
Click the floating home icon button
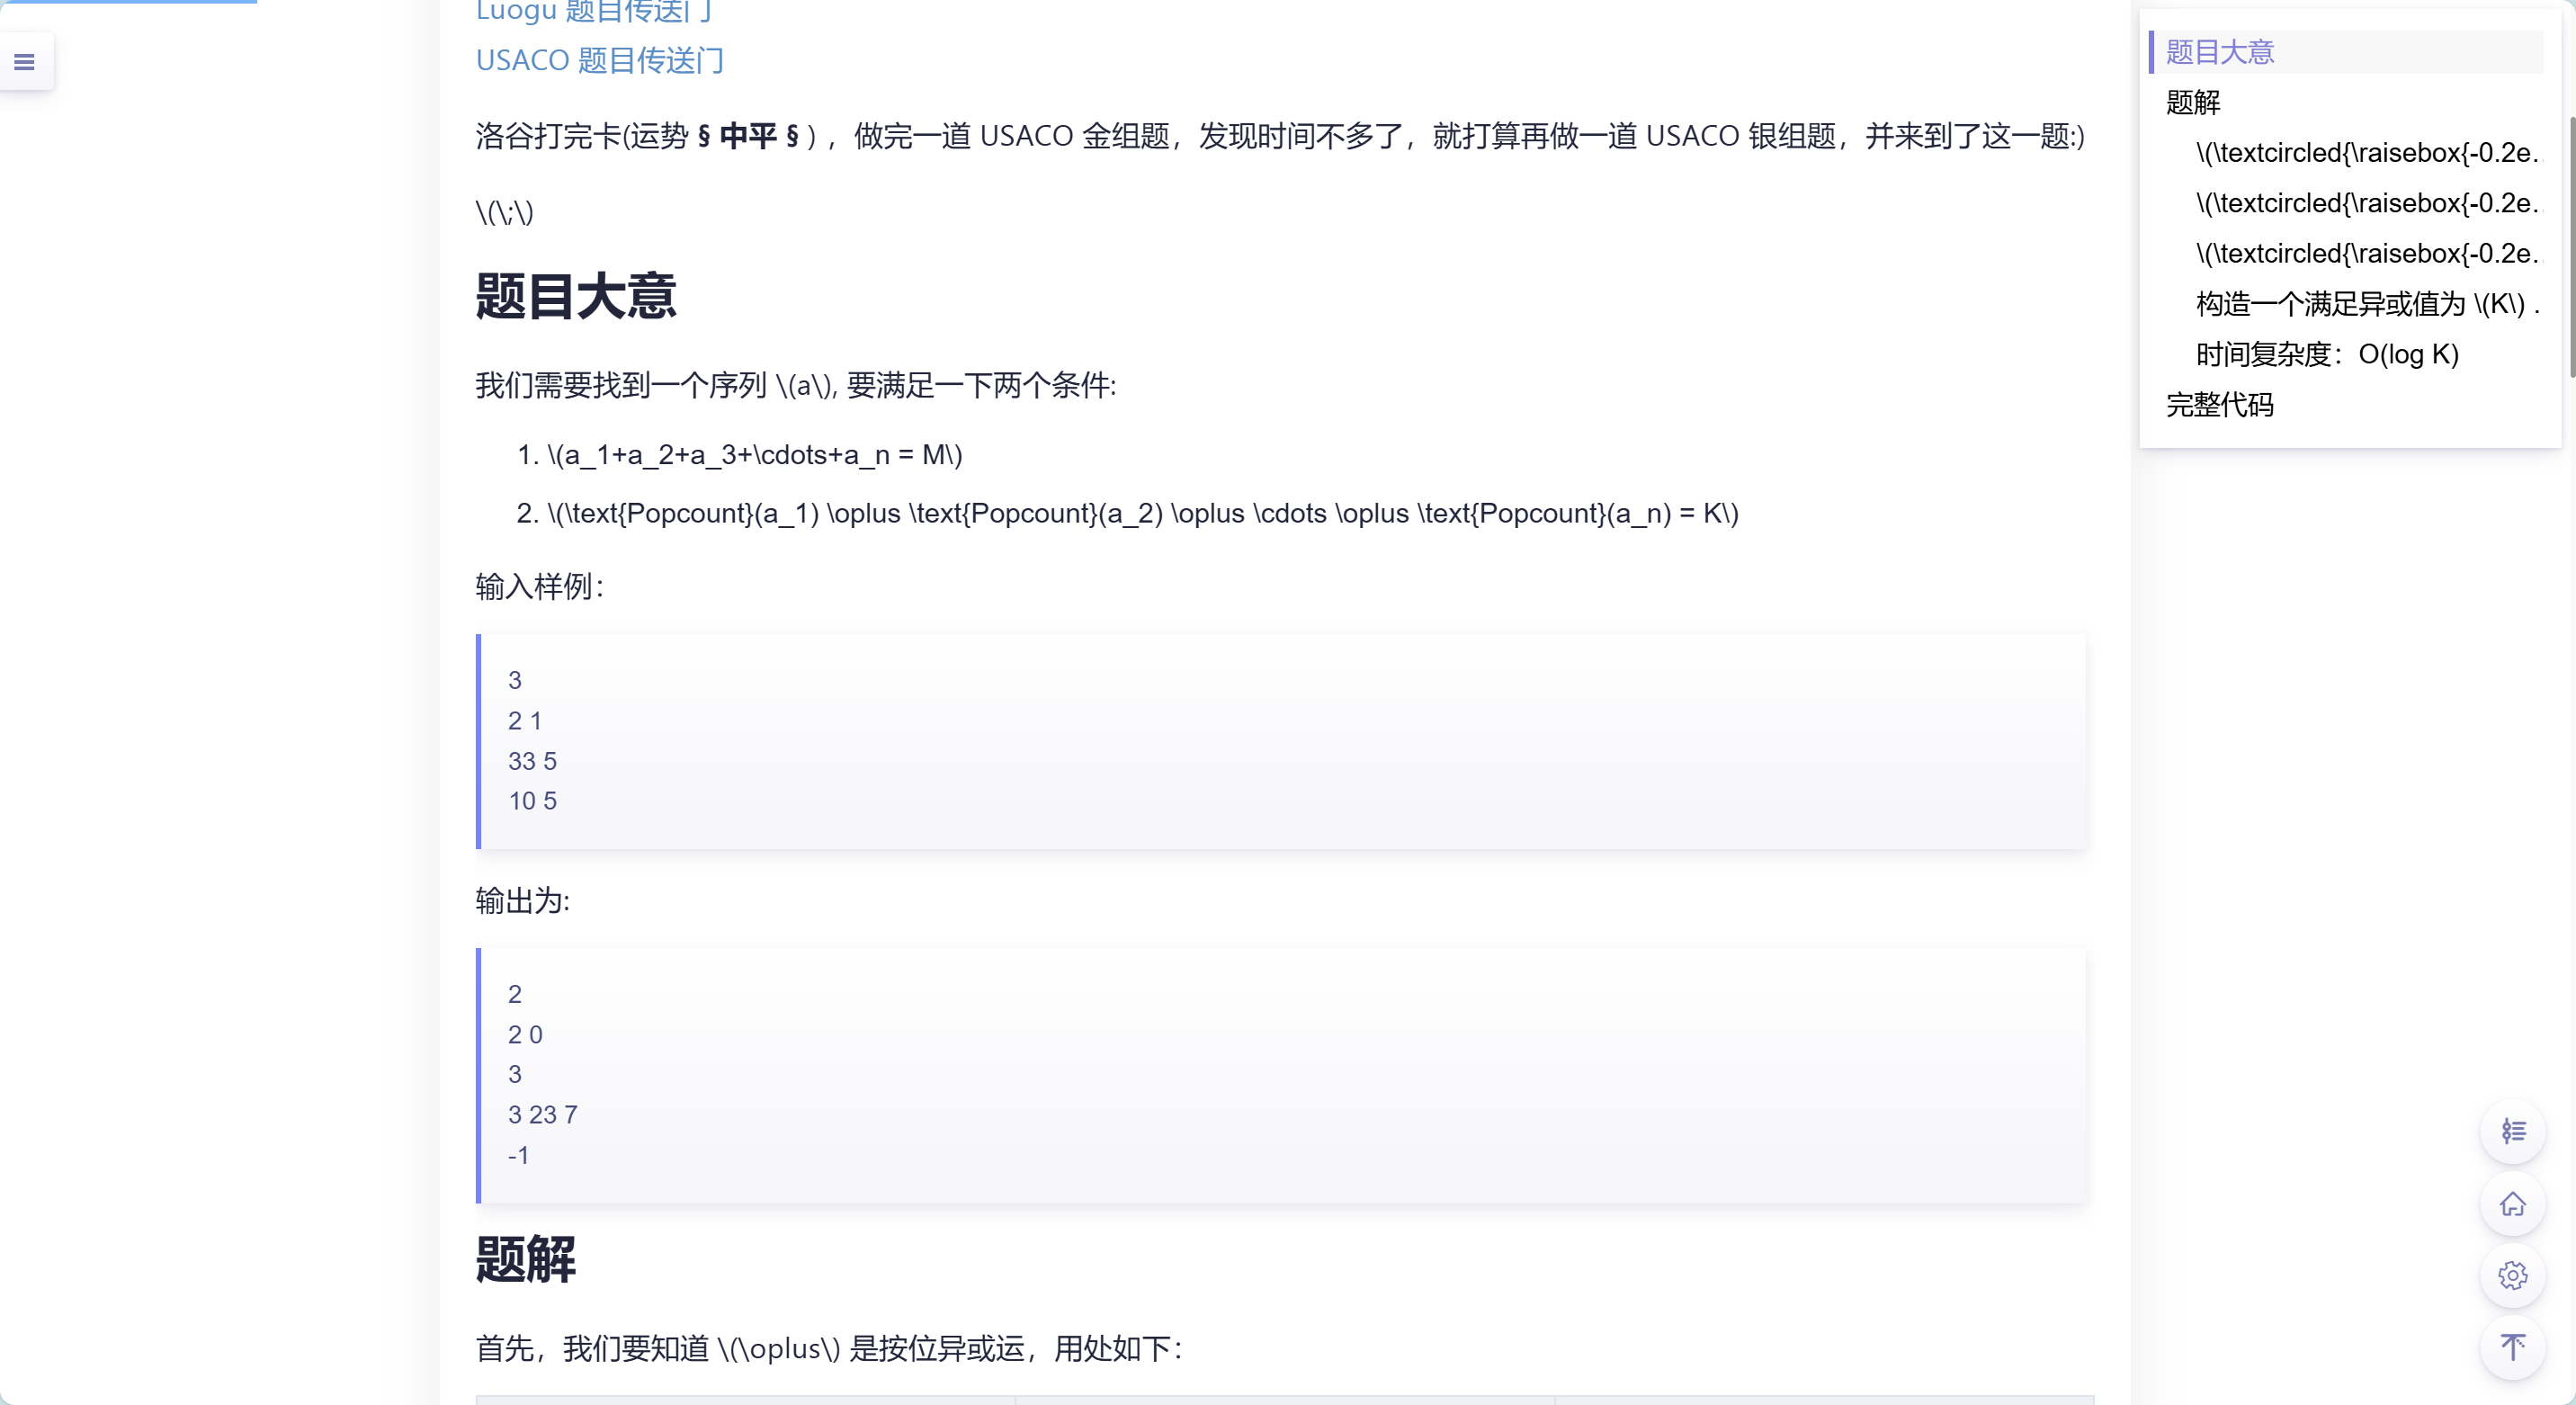[2513, 1205]
